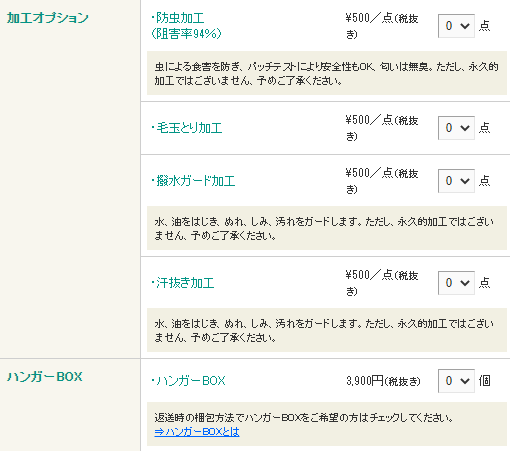Click the 防虫加工 description about 虫による食害
The image size is (510, 451).
327,73
